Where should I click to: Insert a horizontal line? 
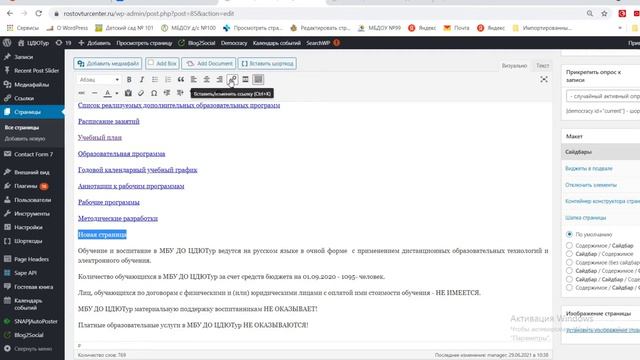coord(94,93)
